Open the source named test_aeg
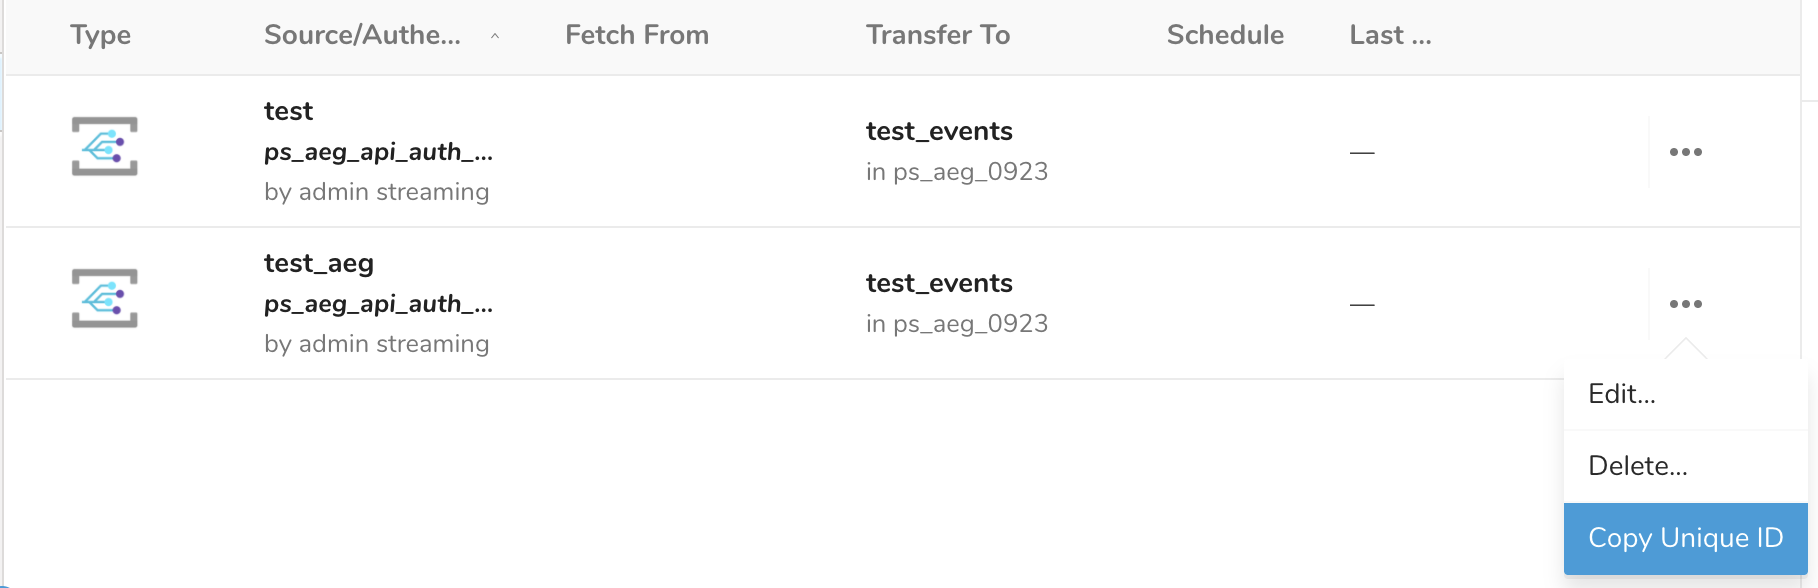Image resolution: width=1818 pixels, height=588 pixels. click(x=318, y=263)
